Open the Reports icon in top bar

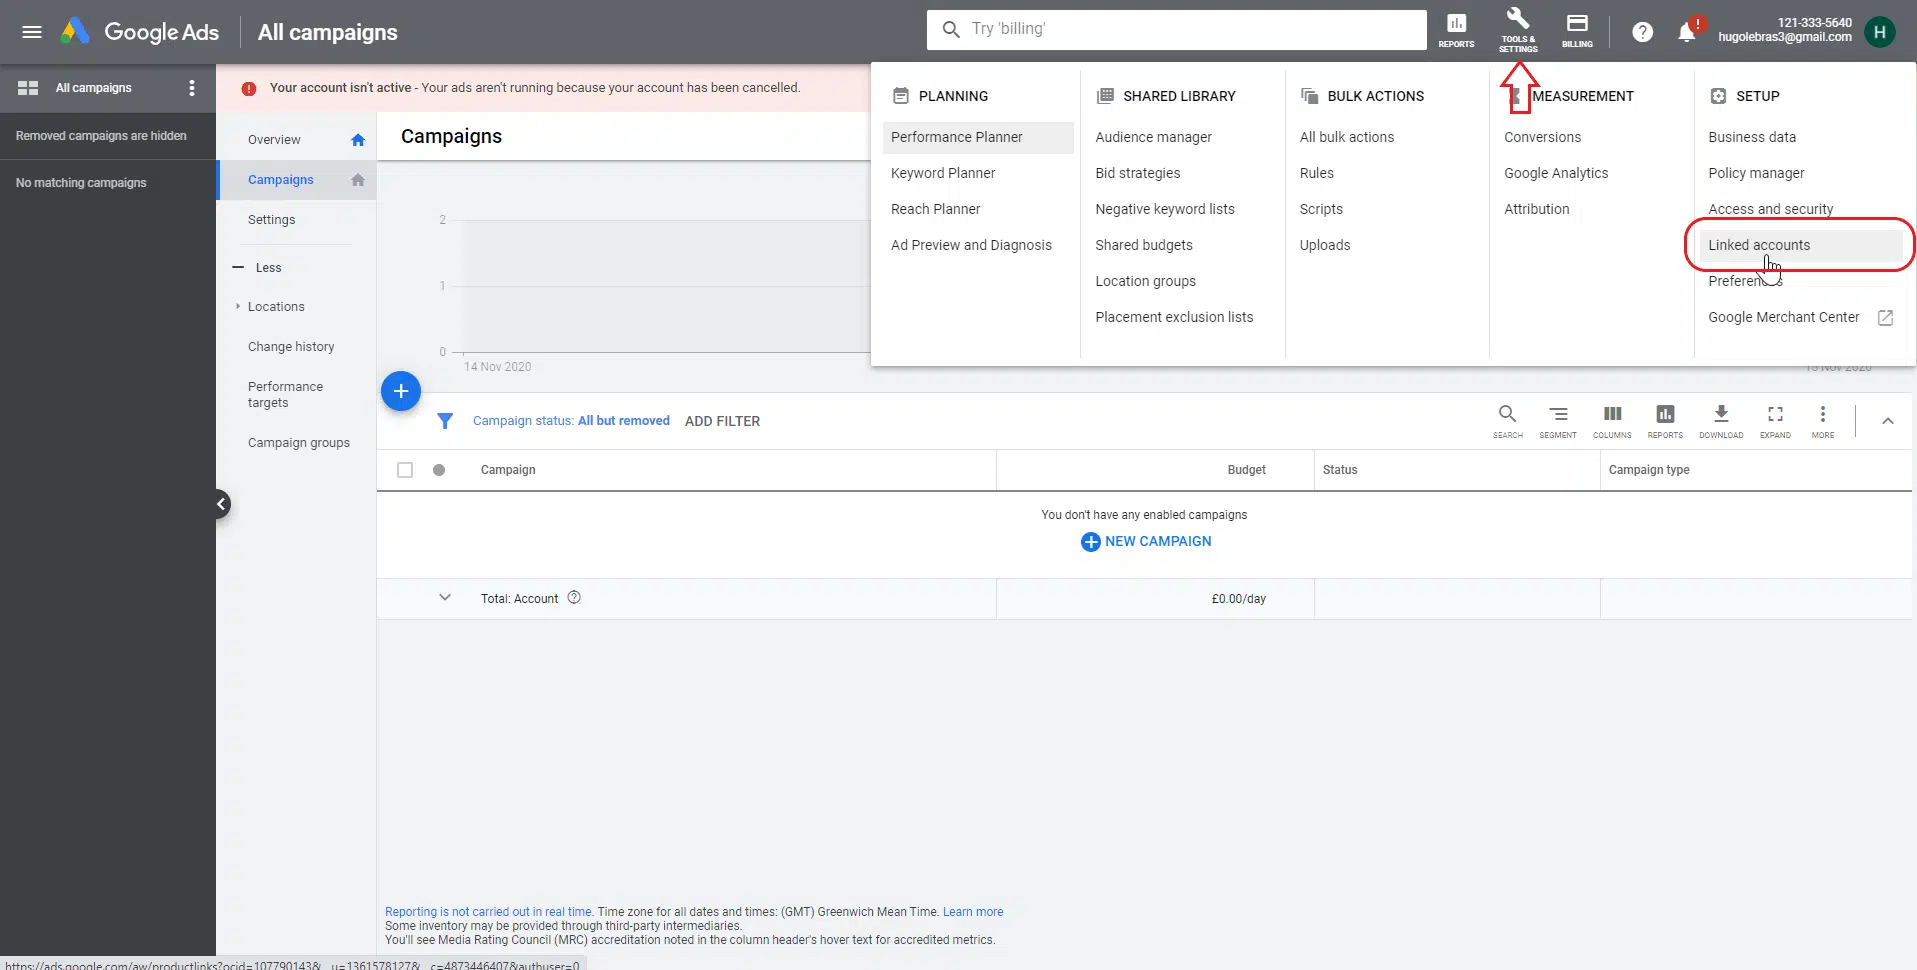(x=1456, y=30)
